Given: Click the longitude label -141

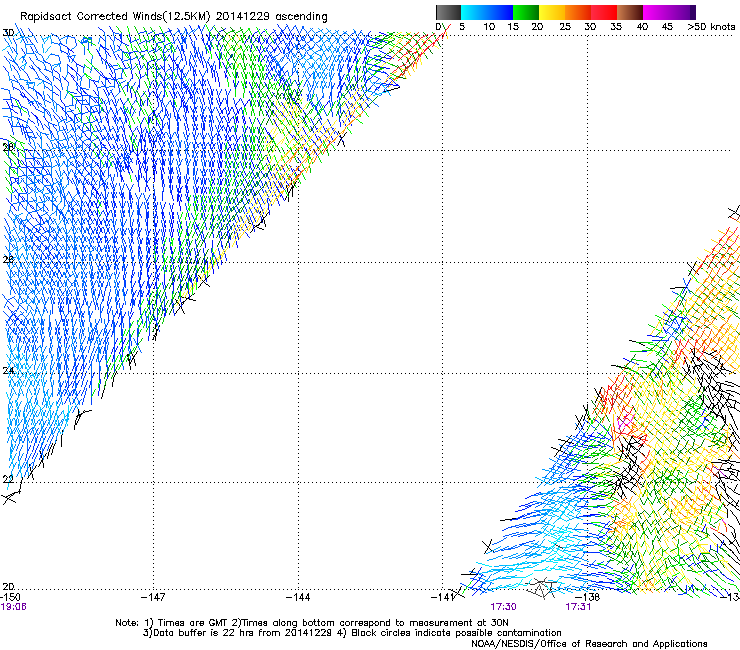Looking at the screenshot, I should [x=442, y=597].
